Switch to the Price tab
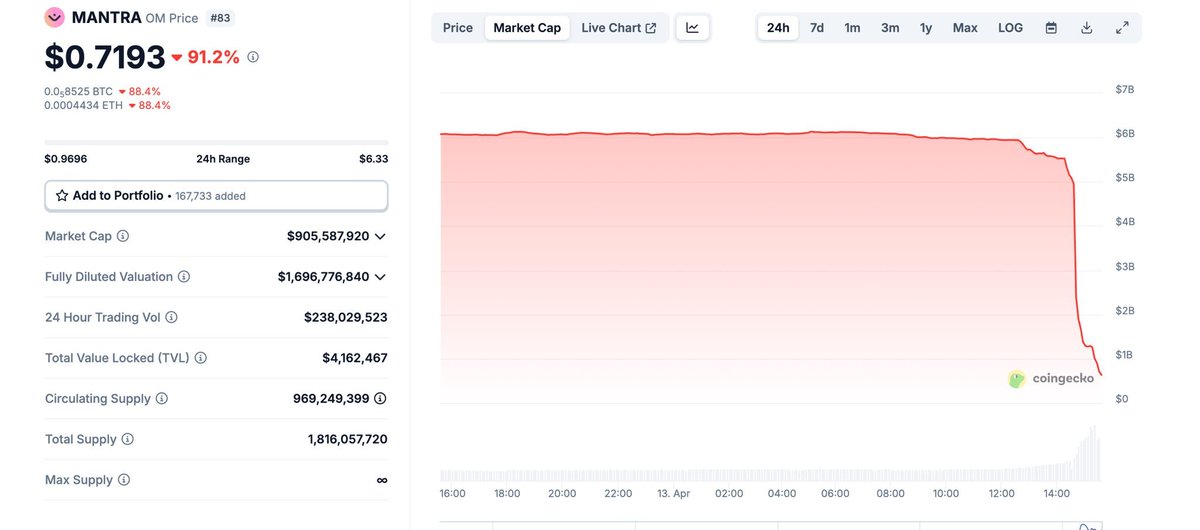1200x530 pixels. point(458,28)
